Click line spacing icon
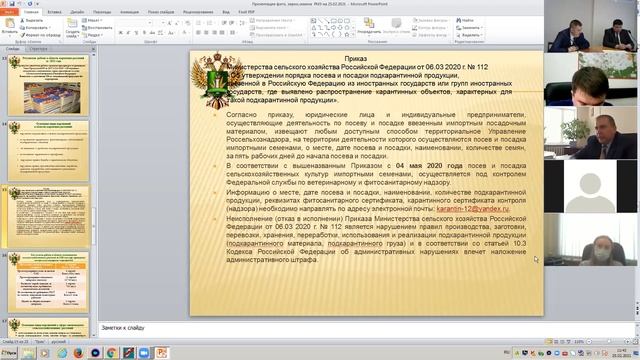This screenshot has width=640, height=360. pos(242,23)
